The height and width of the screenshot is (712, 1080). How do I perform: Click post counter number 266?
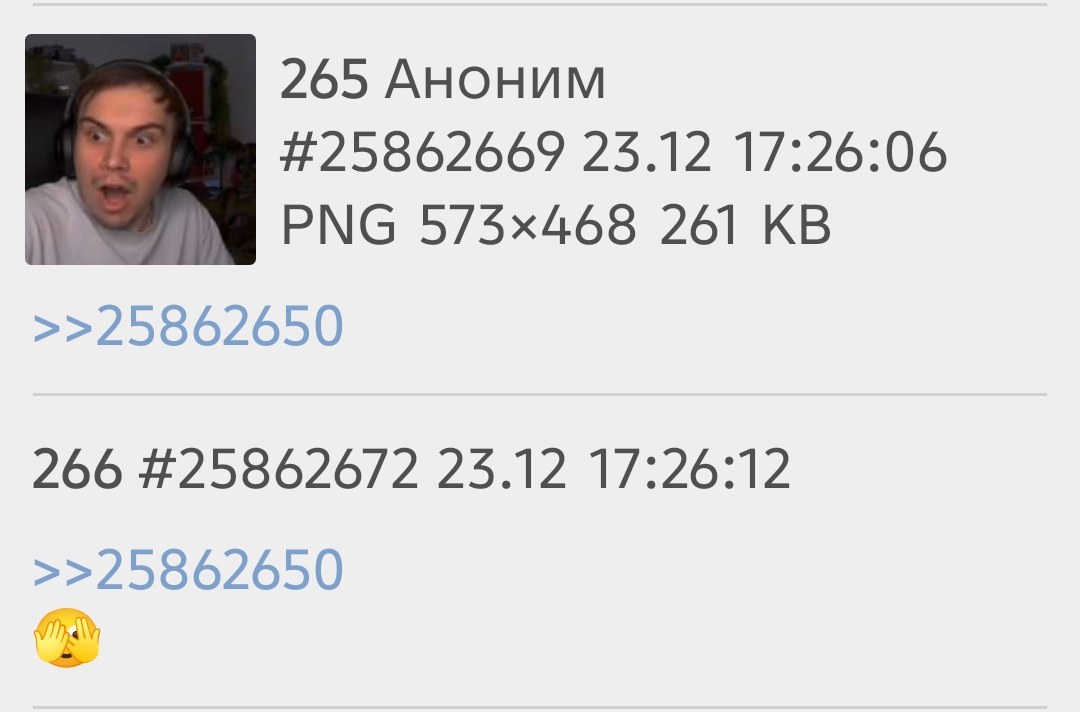[x=77, y=469]
